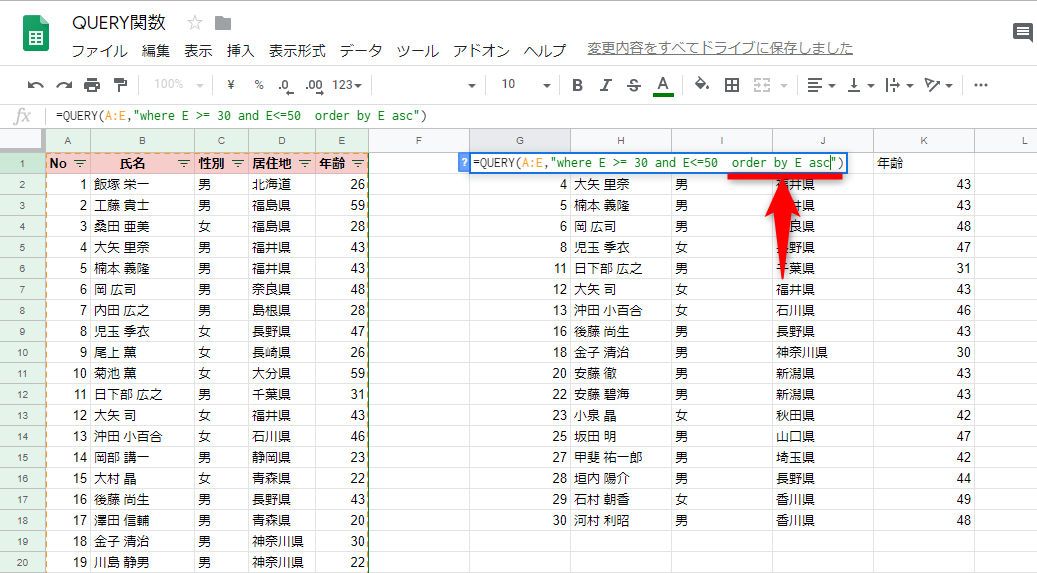Select column H header
This screenshot has height=573, width=1037.
tap(620, 140)
